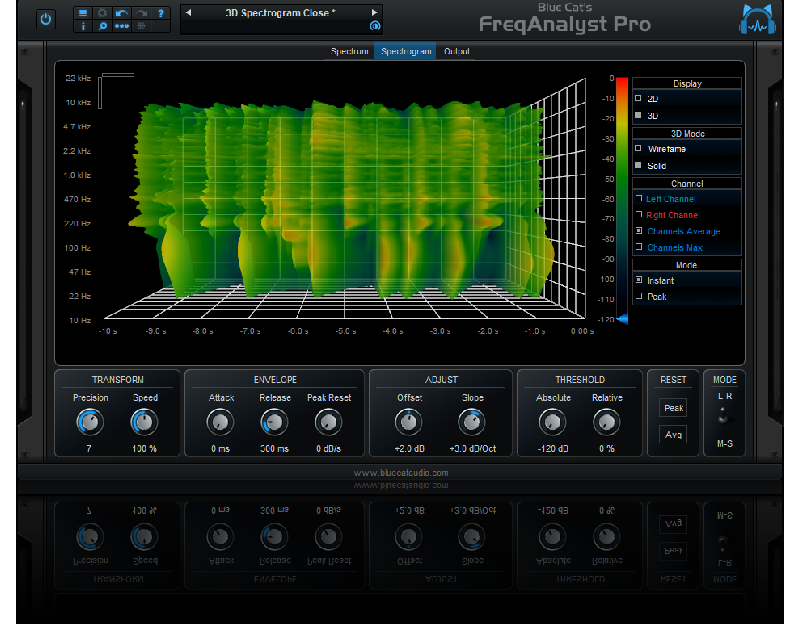Click the Absolute value -120 dB
Viewport: 800px width, 624px height.
(553, 448)
